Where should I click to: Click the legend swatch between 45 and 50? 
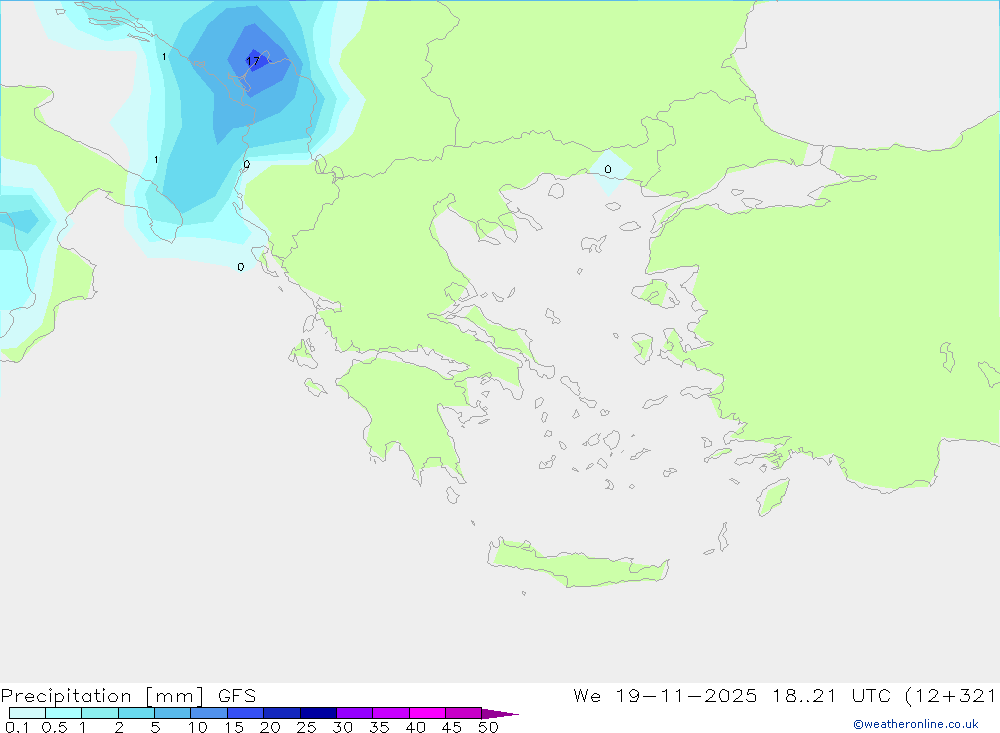[464, 713]
